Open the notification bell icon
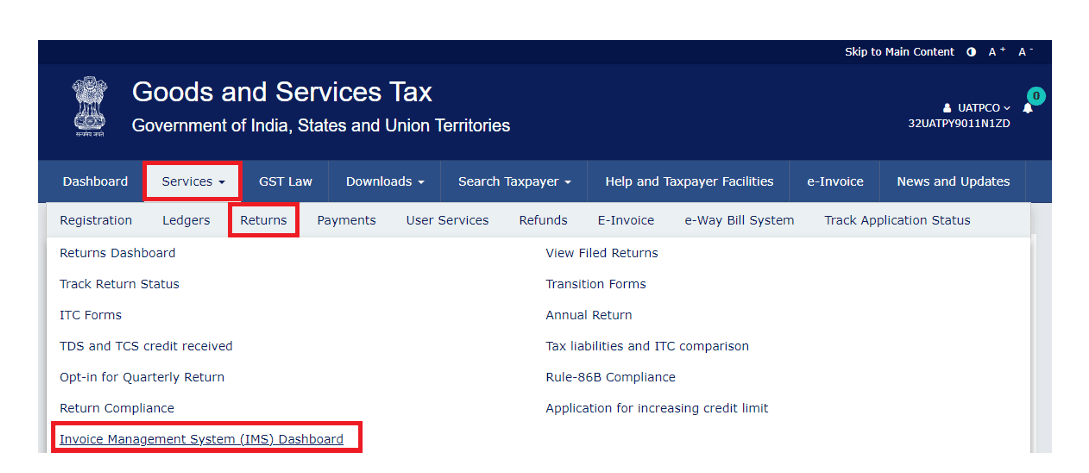Screen dimensions: 1089x473 click(x=1028, y=108)
